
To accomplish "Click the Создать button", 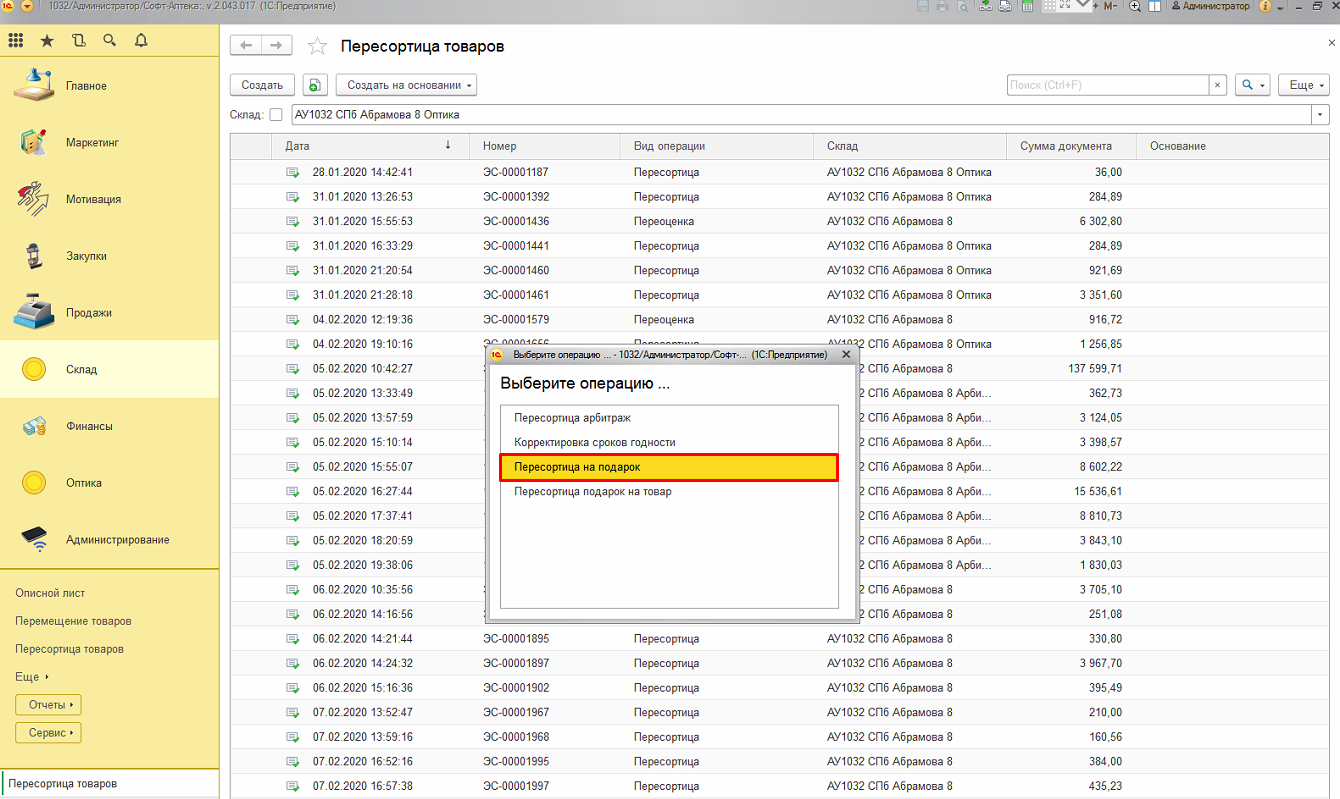I will point(262,85).
